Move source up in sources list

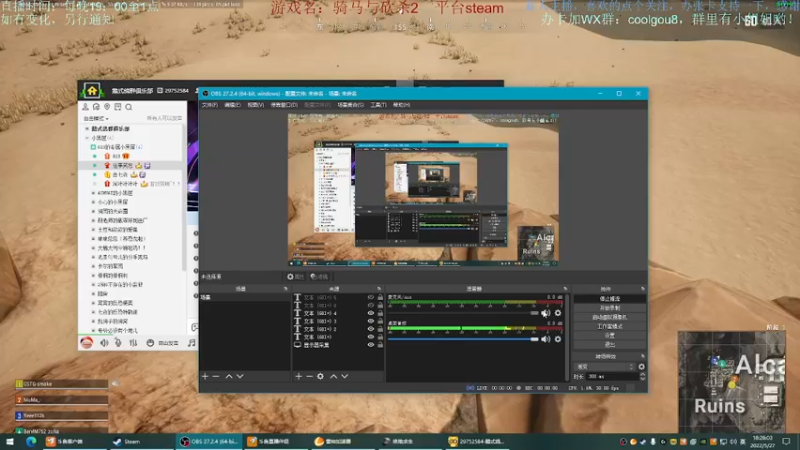(334, 376)
